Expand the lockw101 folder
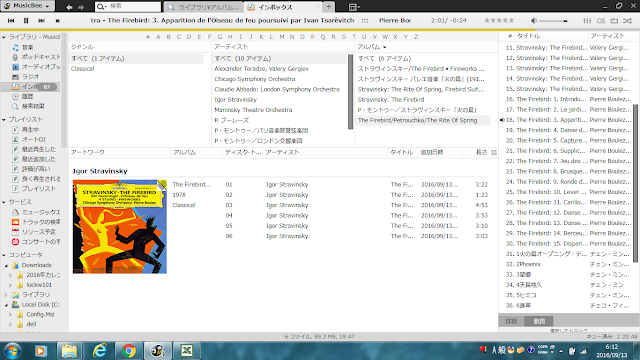This screenshot has width=640, height=360. pos(11,285)
